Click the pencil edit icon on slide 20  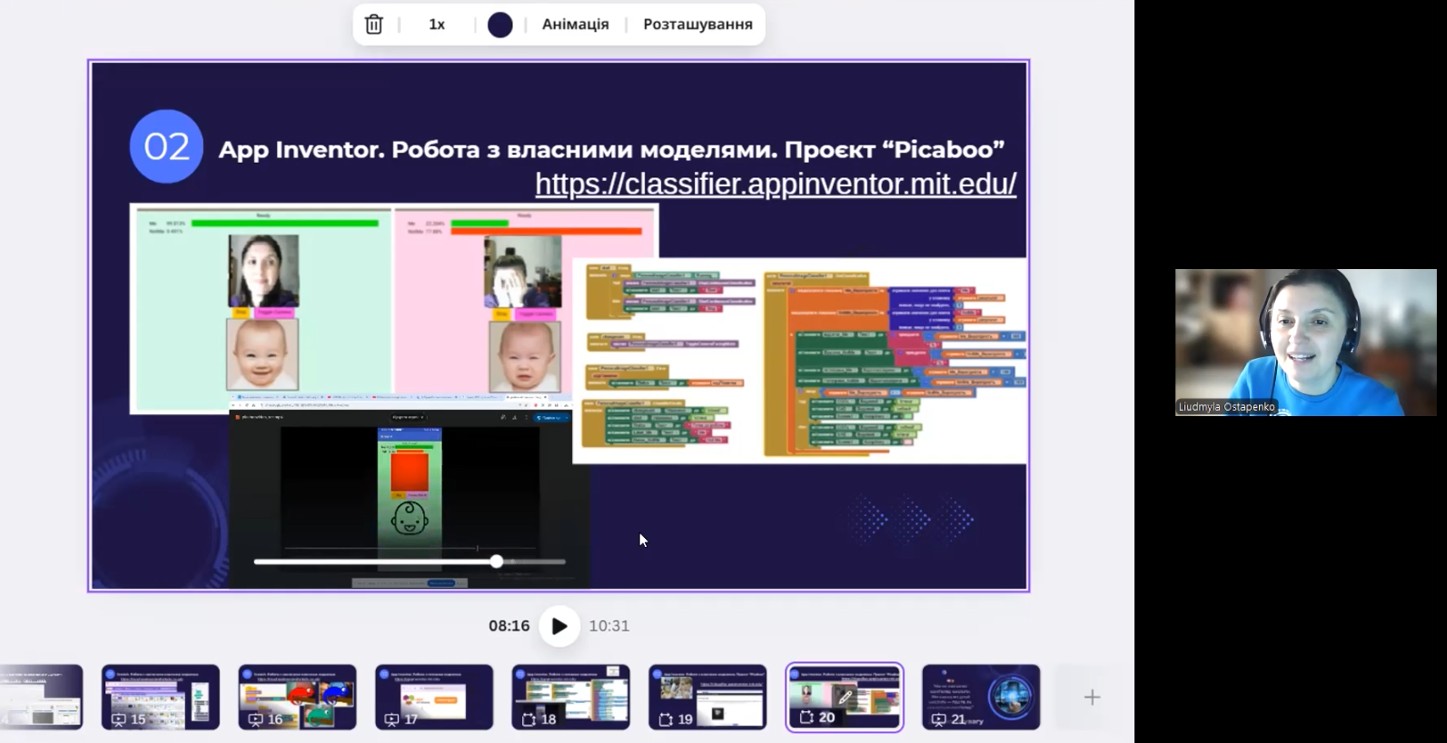pyautogui.click(x=845, y=697)
